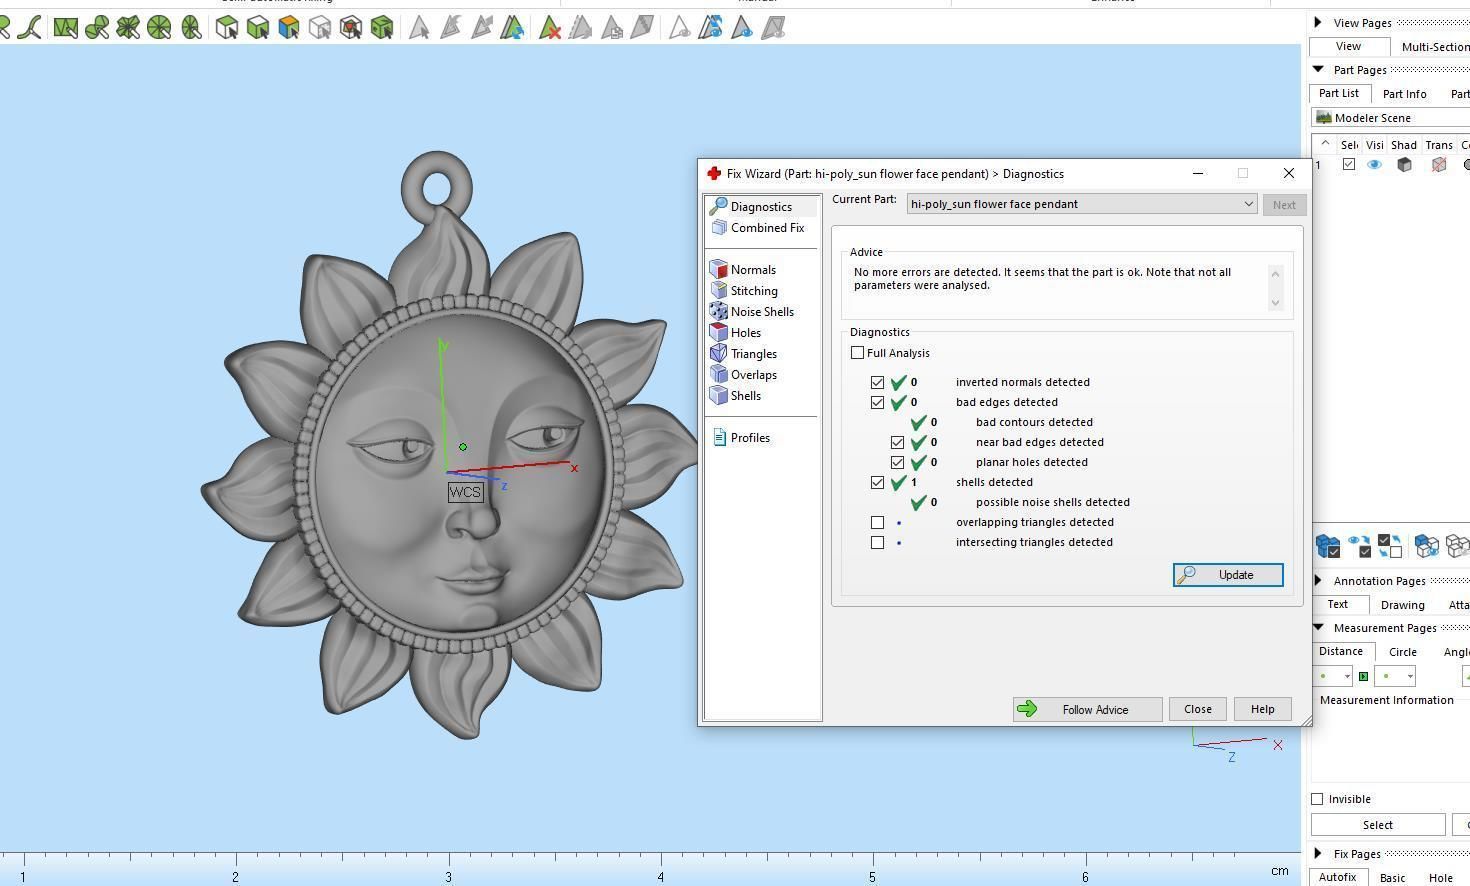Uncheck near bad edges detected checkbox

(898, 443)
